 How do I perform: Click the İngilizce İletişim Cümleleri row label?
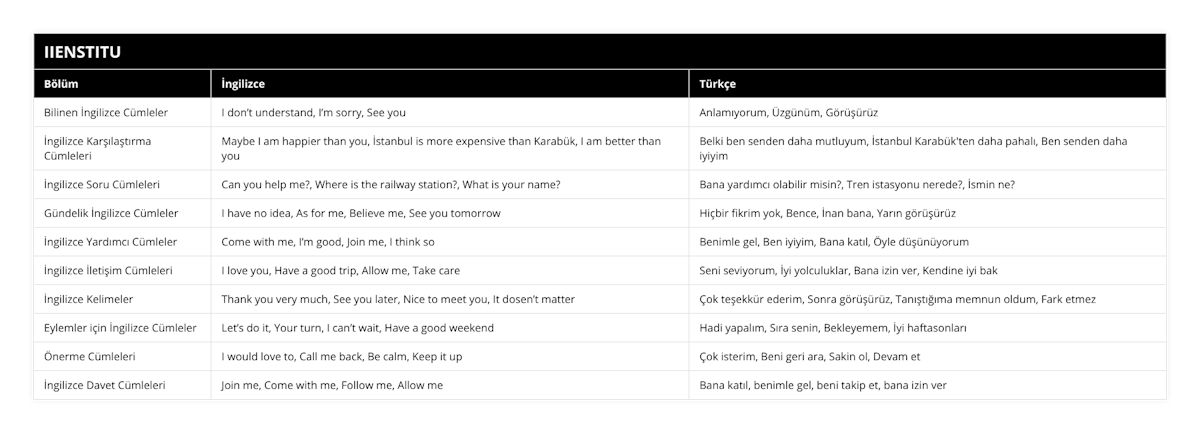click(110, 270)
